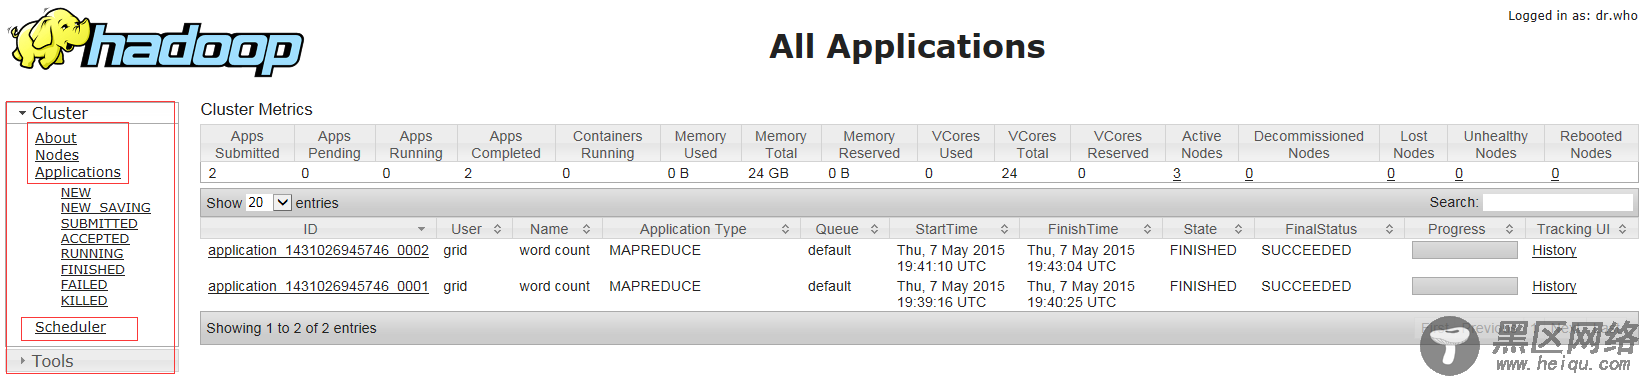Click the Hadoop elephant logo
Image resolution: width=1652 pixels, height=381 pixels.
[155, 43]
